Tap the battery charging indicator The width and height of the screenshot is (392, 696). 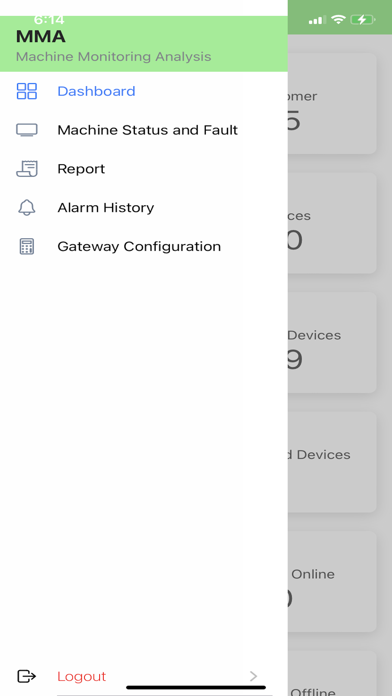[x=363, y=20]
